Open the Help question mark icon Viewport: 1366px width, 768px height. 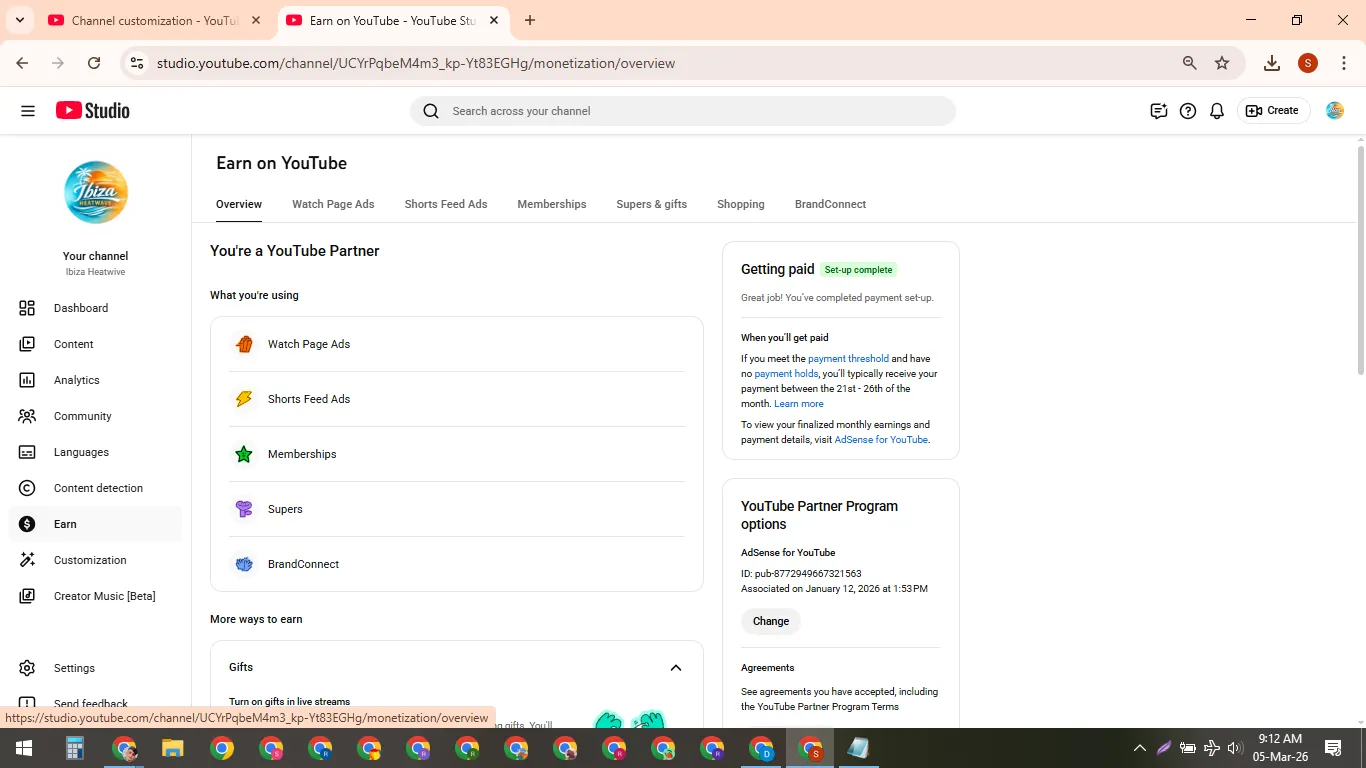tap(1188, 111)
